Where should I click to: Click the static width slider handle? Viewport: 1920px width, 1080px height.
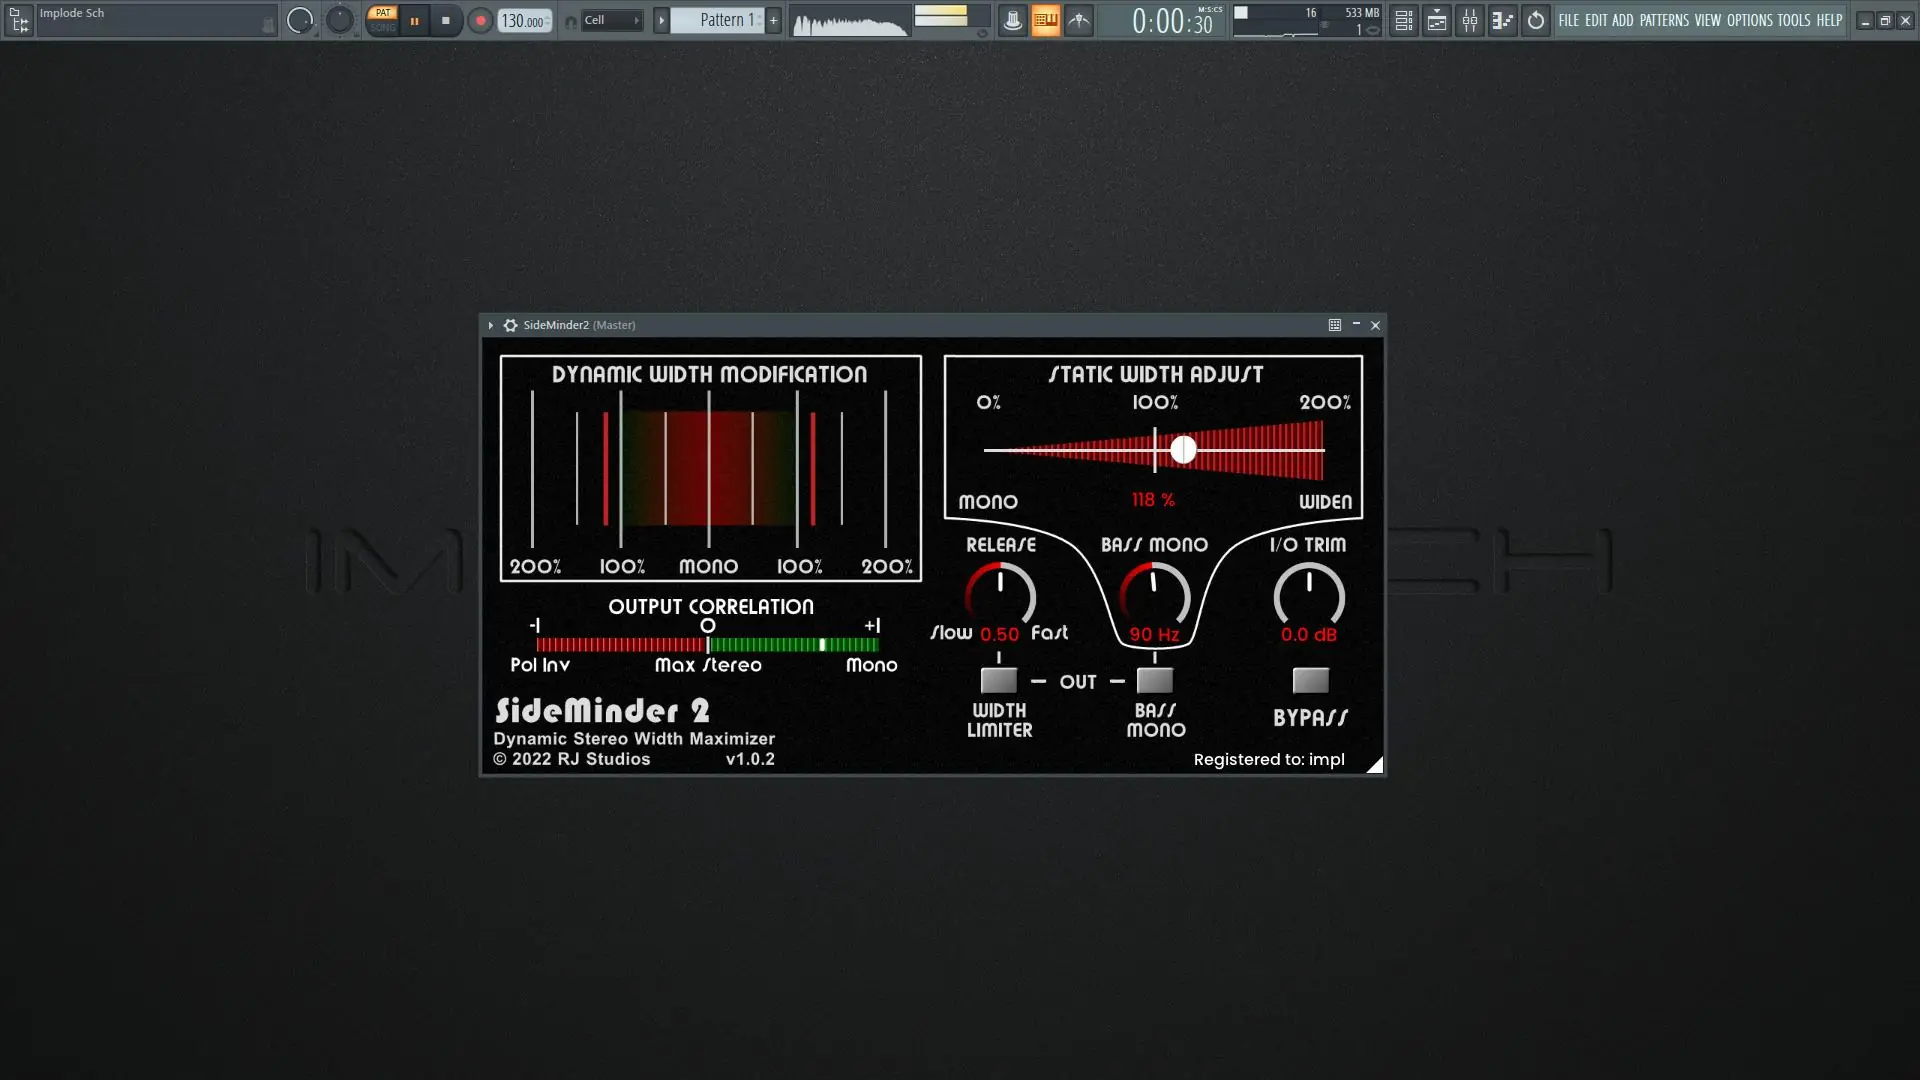[x=1183, y=449]
